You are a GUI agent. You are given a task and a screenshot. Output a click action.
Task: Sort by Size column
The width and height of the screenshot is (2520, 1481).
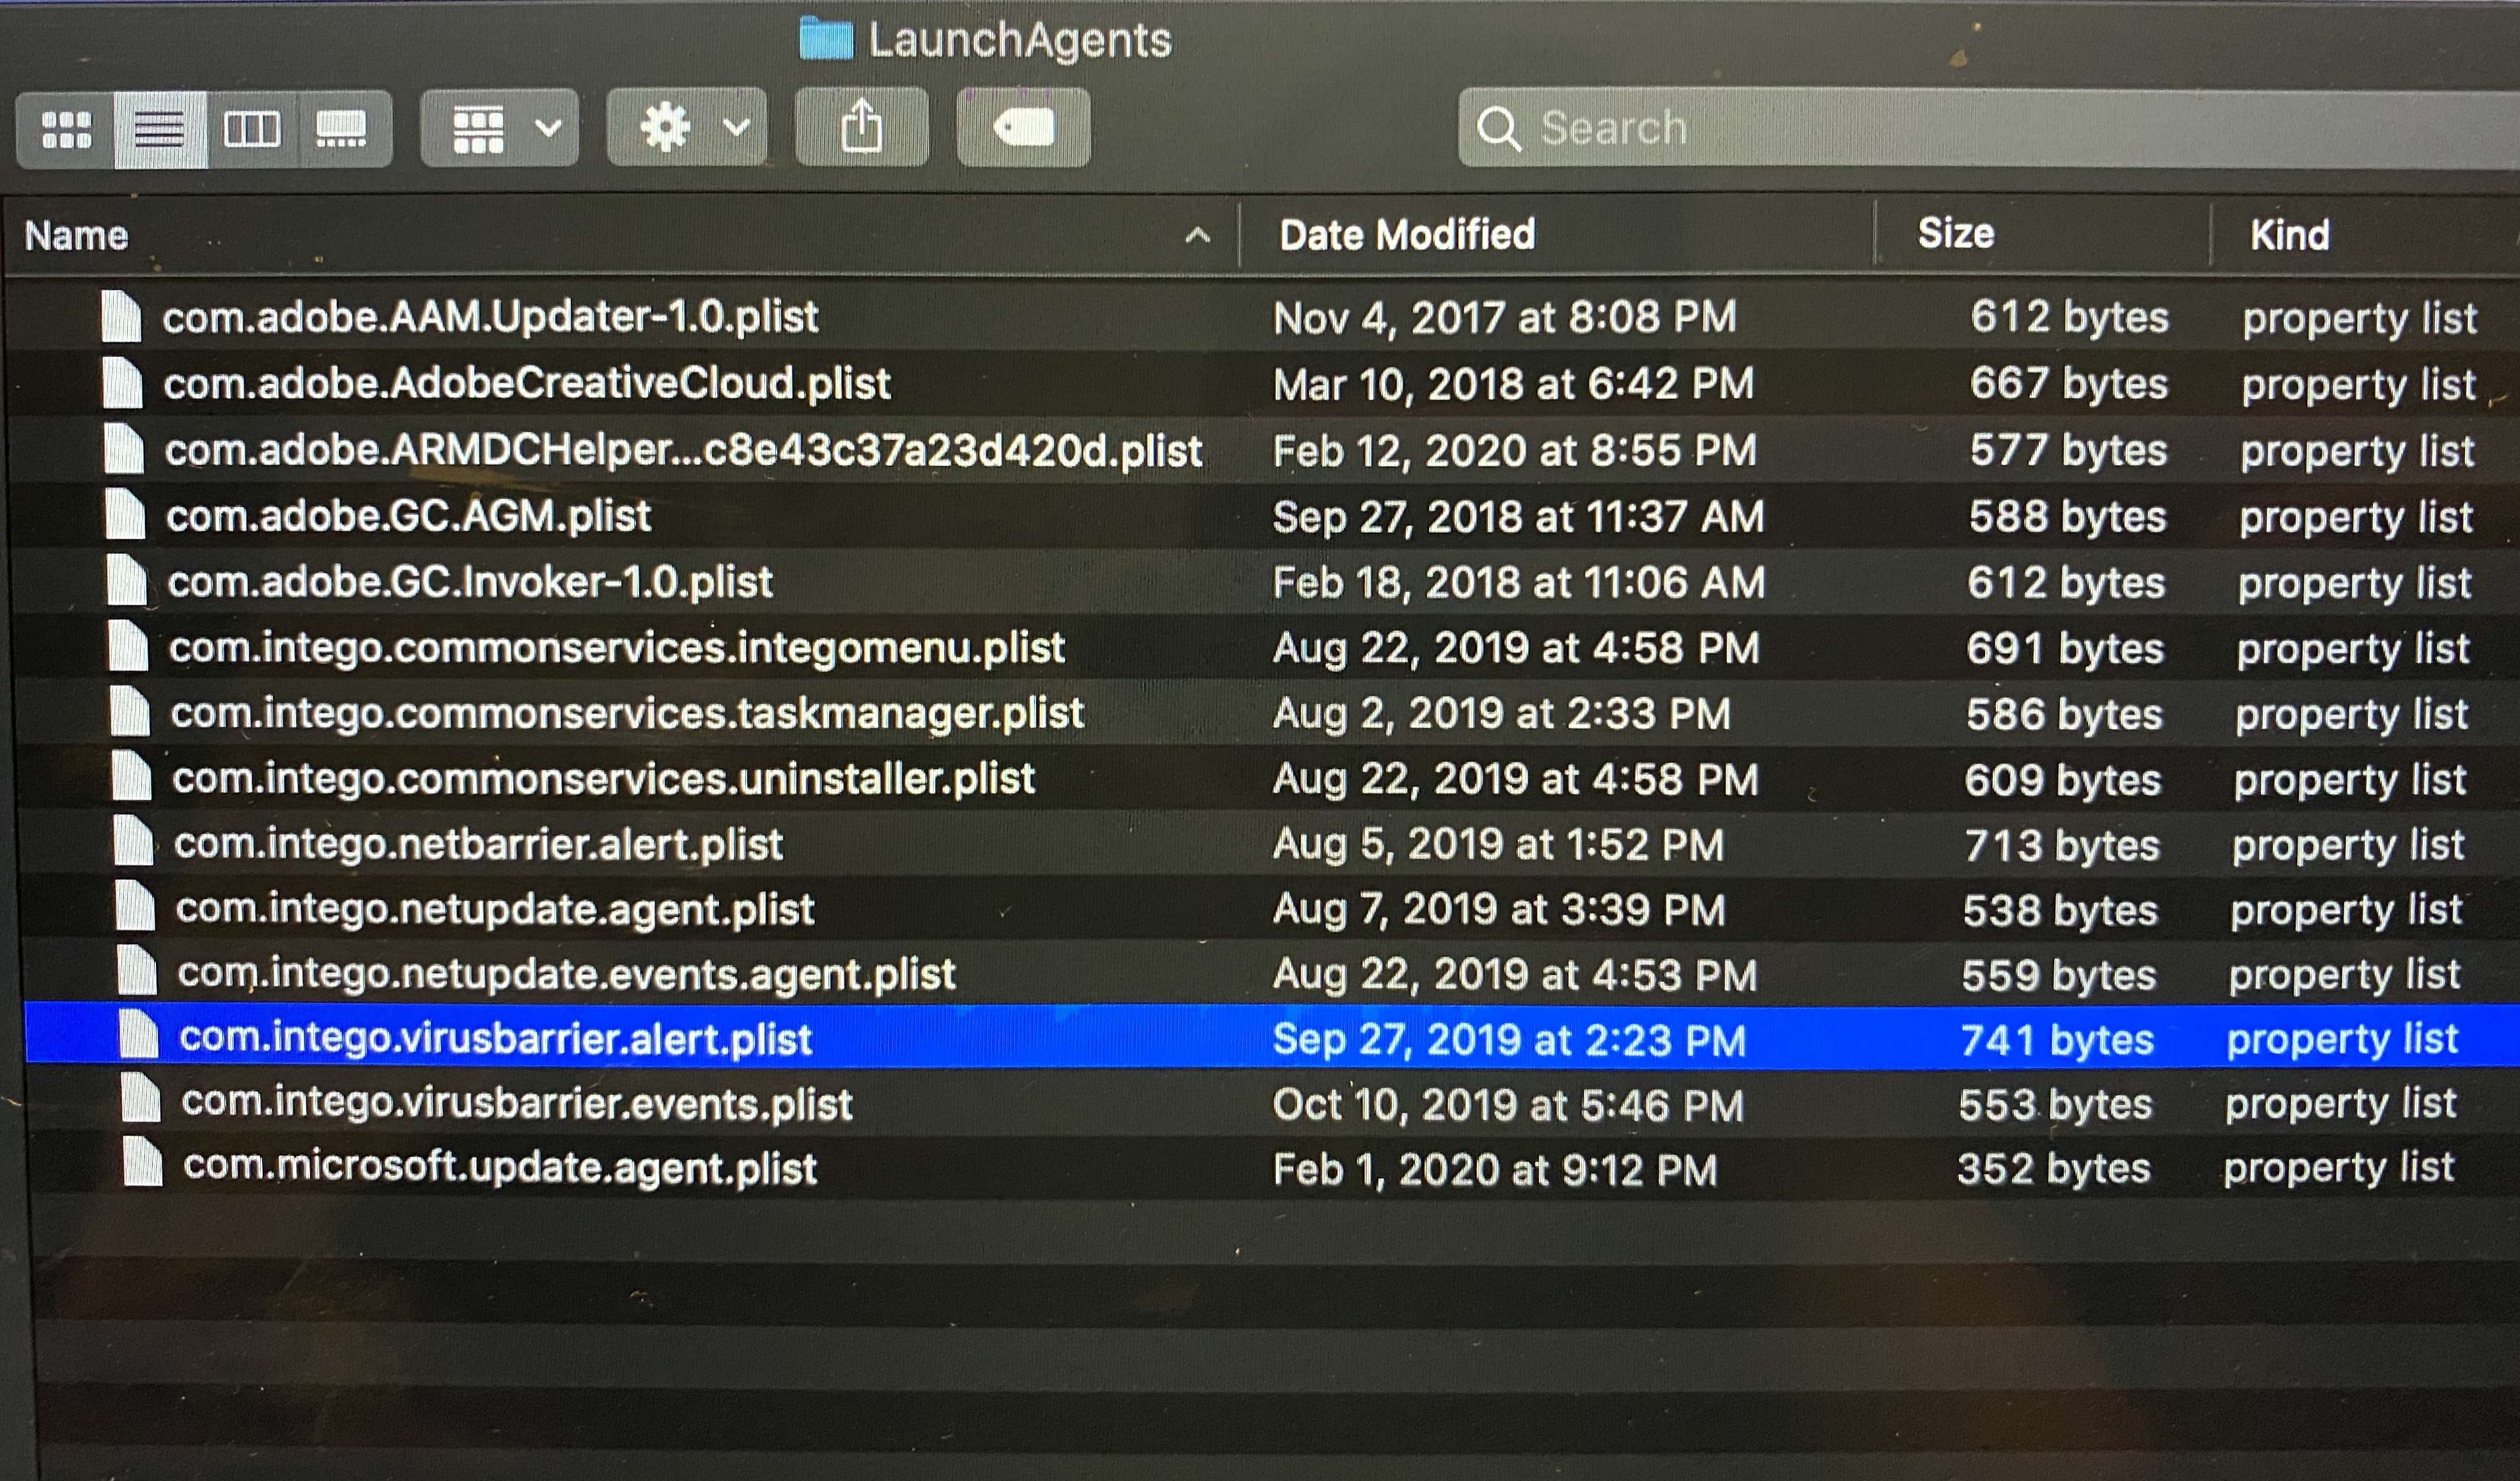point(1956,233)
